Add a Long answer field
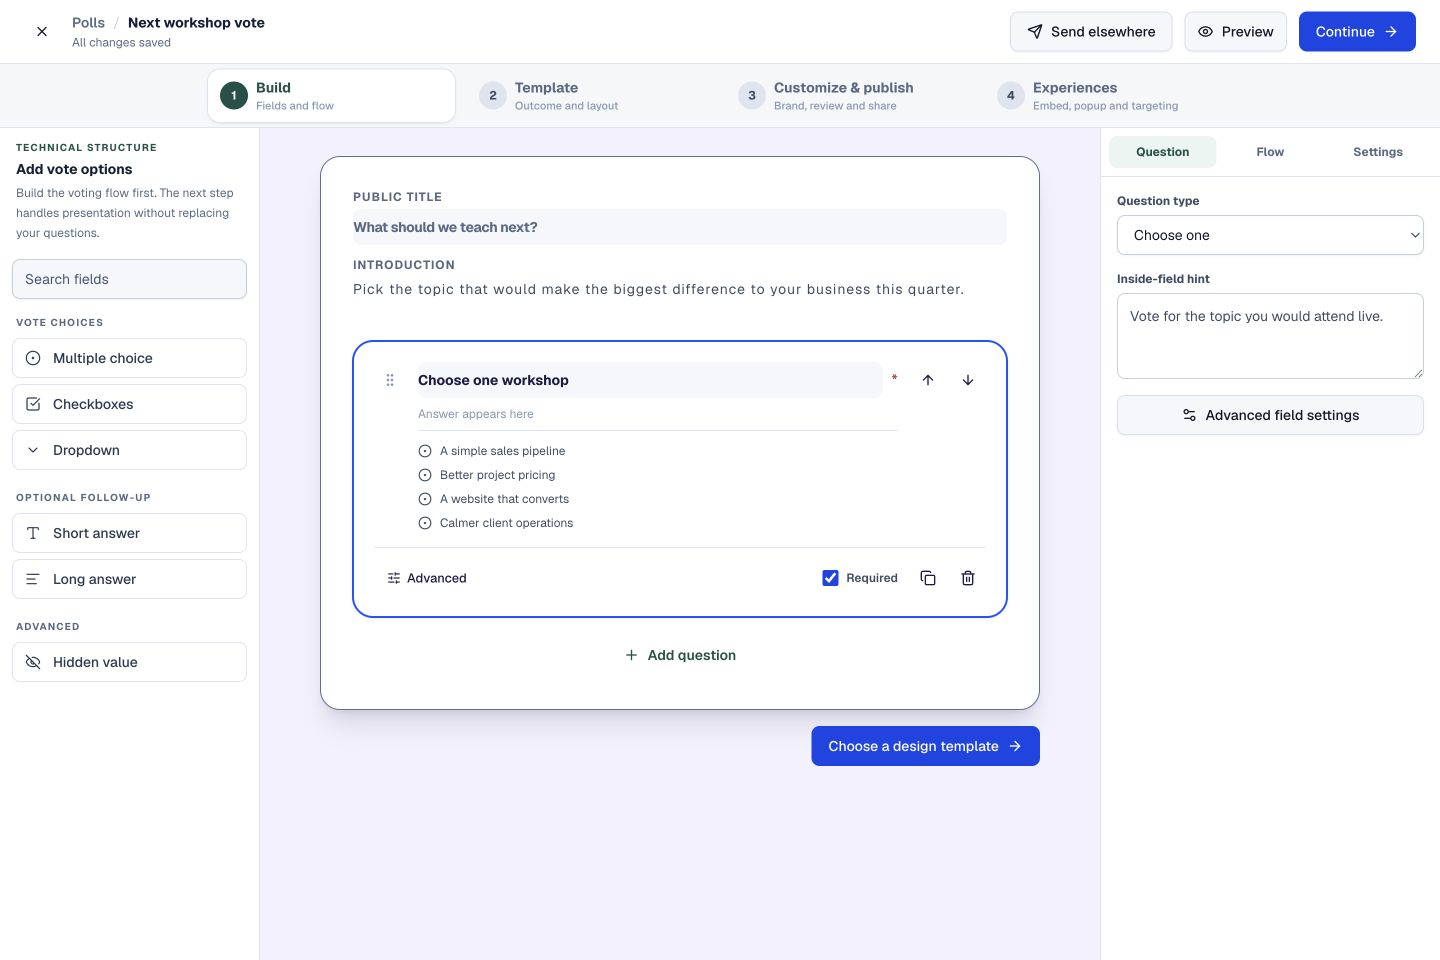This screenshot has width=1440, height=960. [x=129, y=579]
